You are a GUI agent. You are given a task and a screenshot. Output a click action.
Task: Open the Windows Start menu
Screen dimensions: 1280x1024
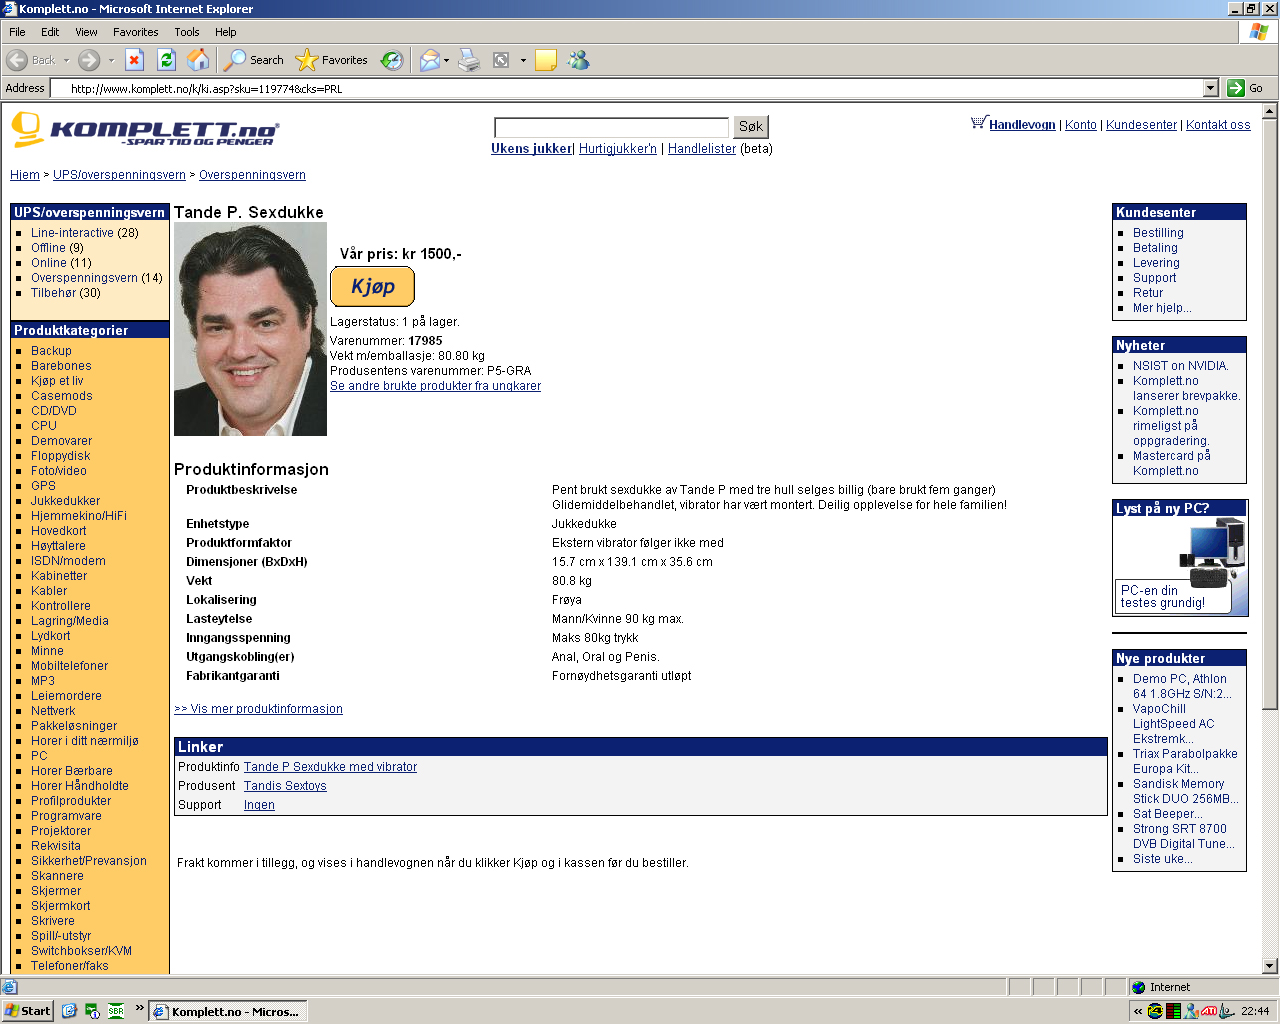pyautogui.click(x=27, y=1011)
